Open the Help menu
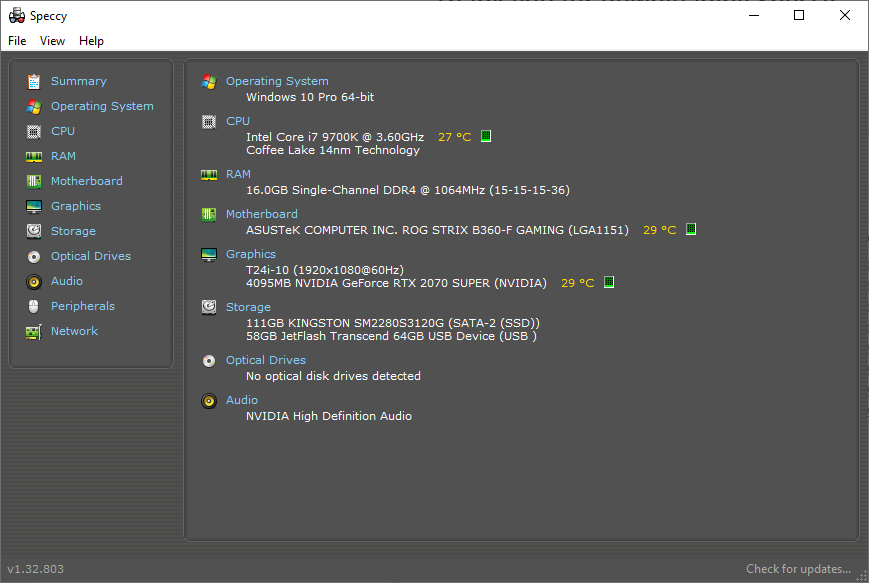The image size is (869, 583). pos(91,41)
